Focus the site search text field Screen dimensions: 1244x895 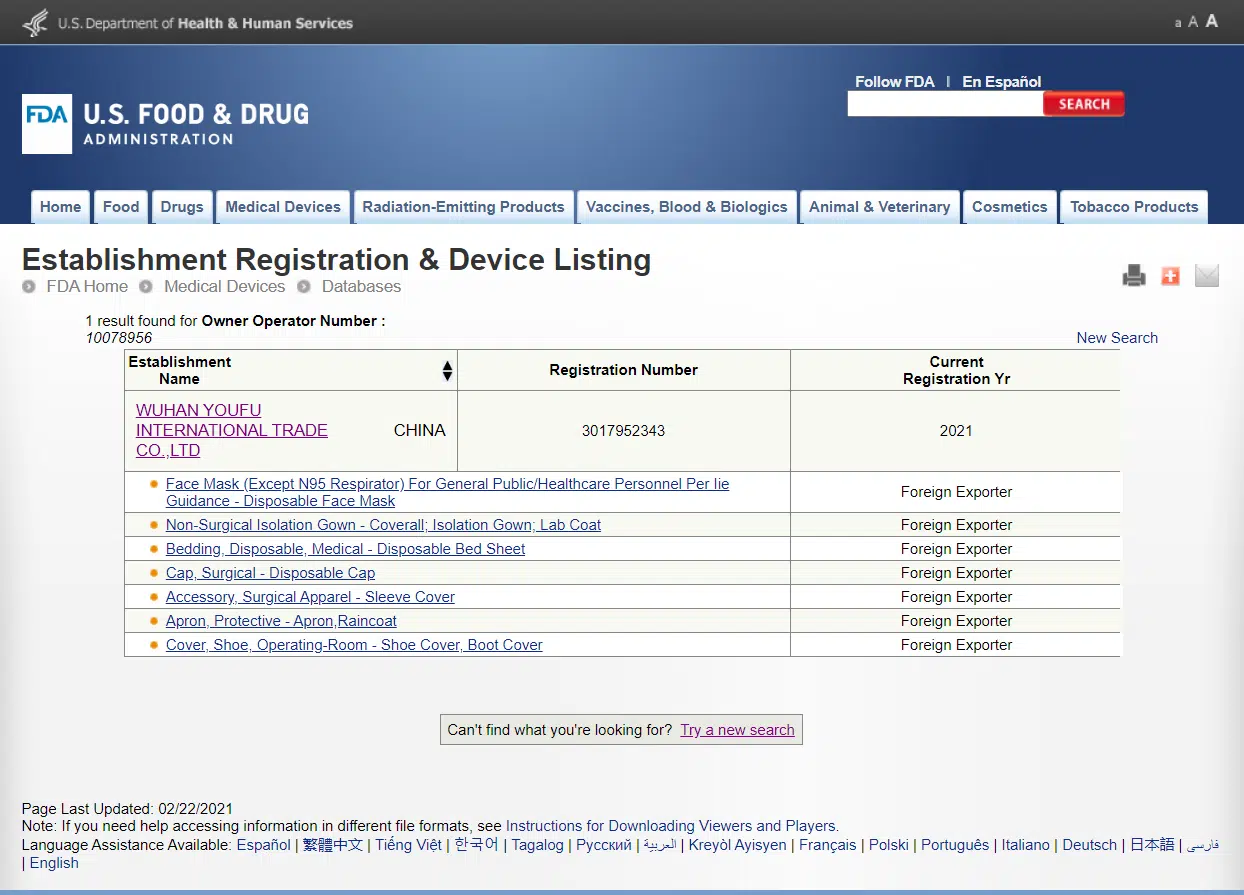[x=945, y=104]
